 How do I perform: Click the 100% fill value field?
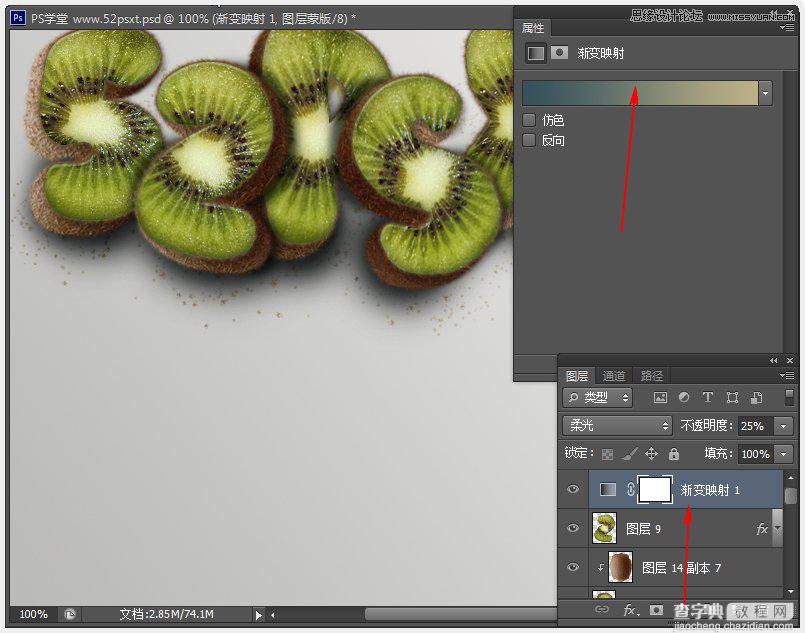pos(756,454)
